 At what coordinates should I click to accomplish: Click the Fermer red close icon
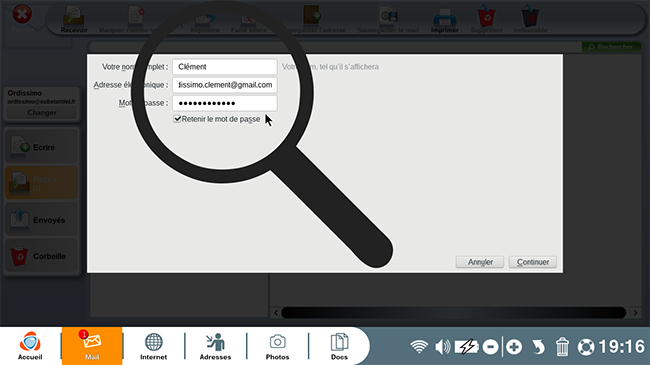(22, 15)
